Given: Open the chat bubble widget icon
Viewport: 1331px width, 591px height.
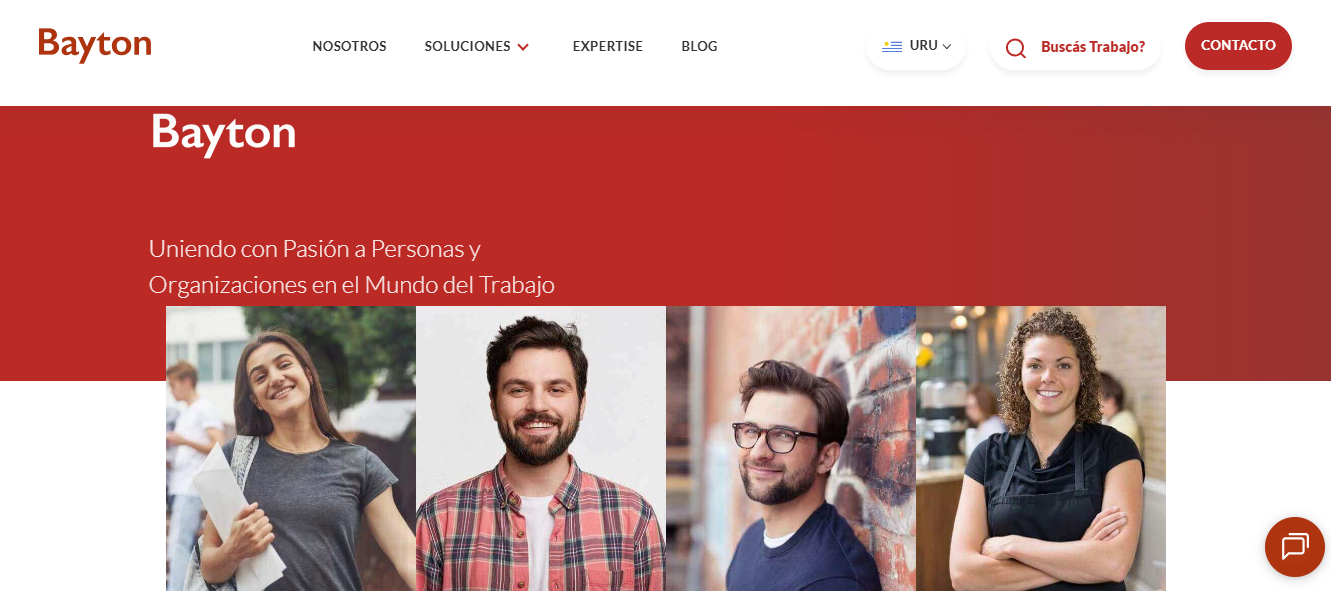Looking at the screenshot, I should (x=1294, y=547).
